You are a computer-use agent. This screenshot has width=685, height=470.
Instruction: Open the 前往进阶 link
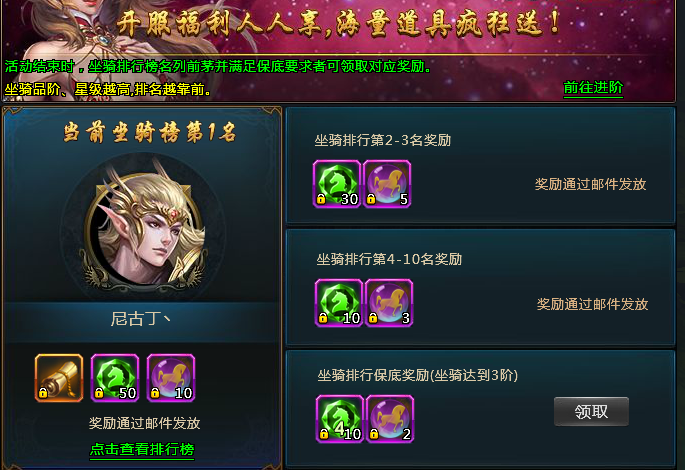coord(593,88)
